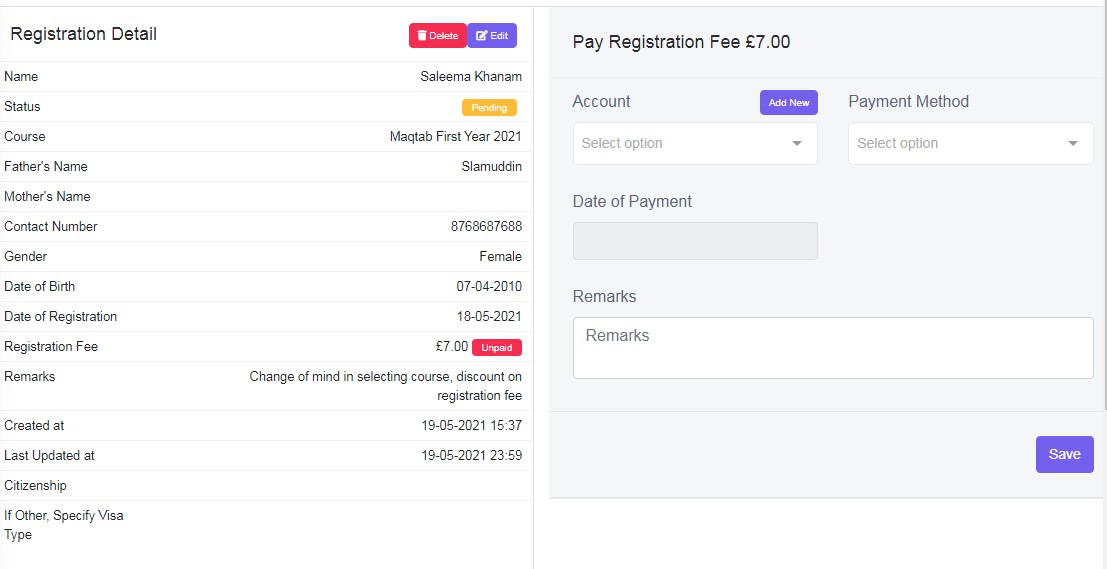Click the Account label
Viewport: 1107px width, 569px height.
pyautogui.click(x=602, y=102)
